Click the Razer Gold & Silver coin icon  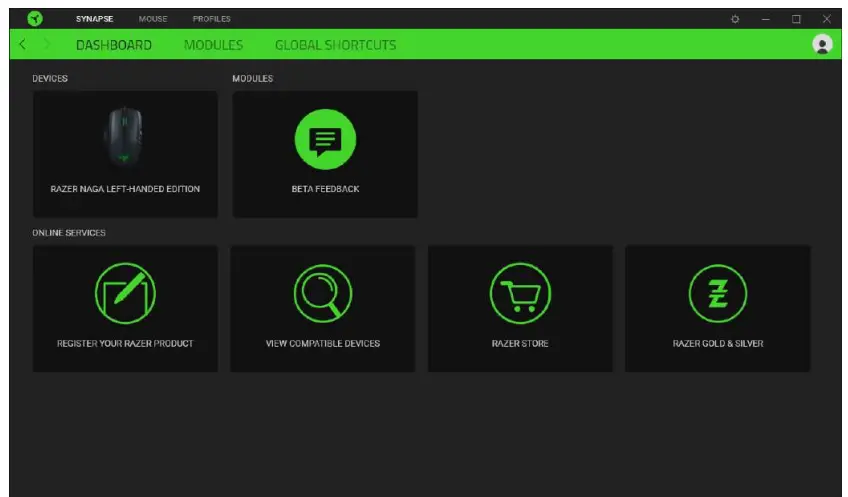tap(717, 293)
